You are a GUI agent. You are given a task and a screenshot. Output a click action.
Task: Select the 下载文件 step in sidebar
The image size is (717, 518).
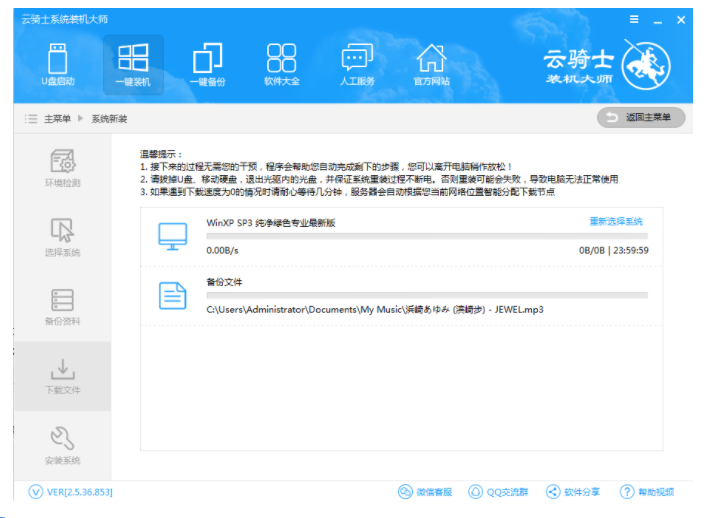click(x=62, y=376)
